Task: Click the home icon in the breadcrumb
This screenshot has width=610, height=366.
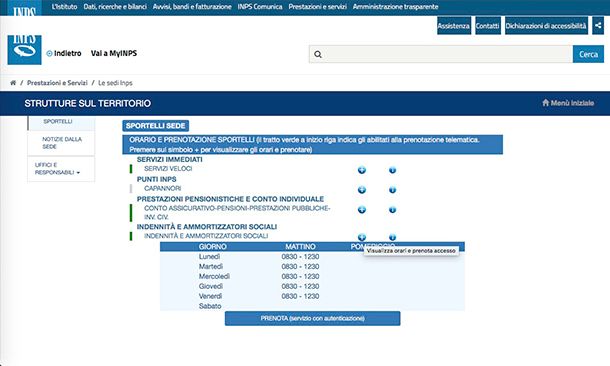Action: click(x=13, y=83)
